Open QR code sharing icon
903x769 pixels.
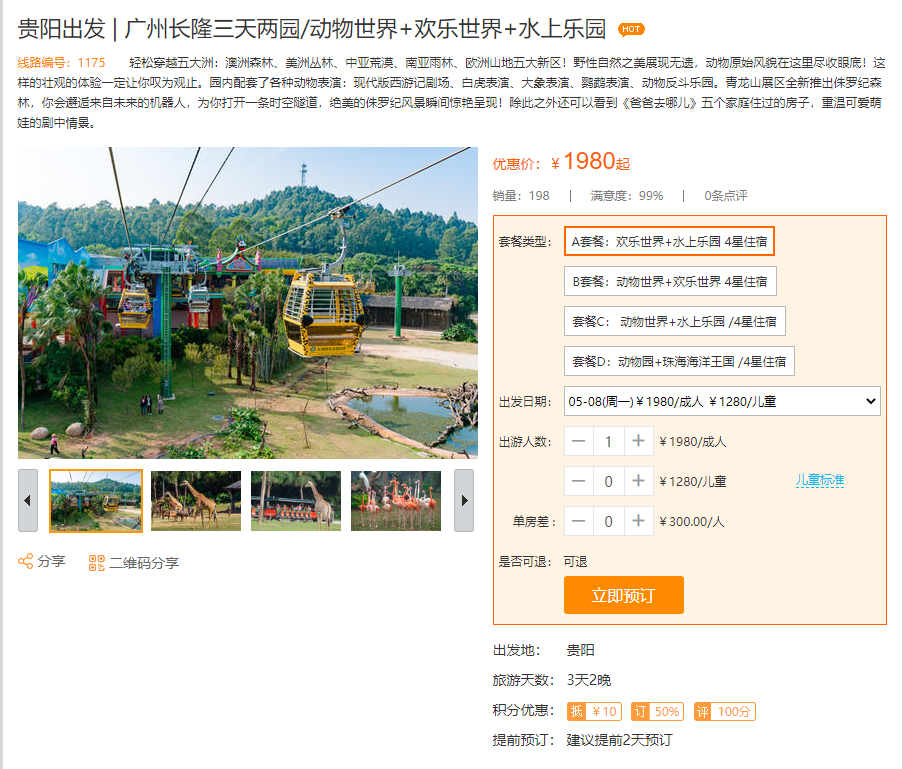pyautogui.click(x=96, y=563)
